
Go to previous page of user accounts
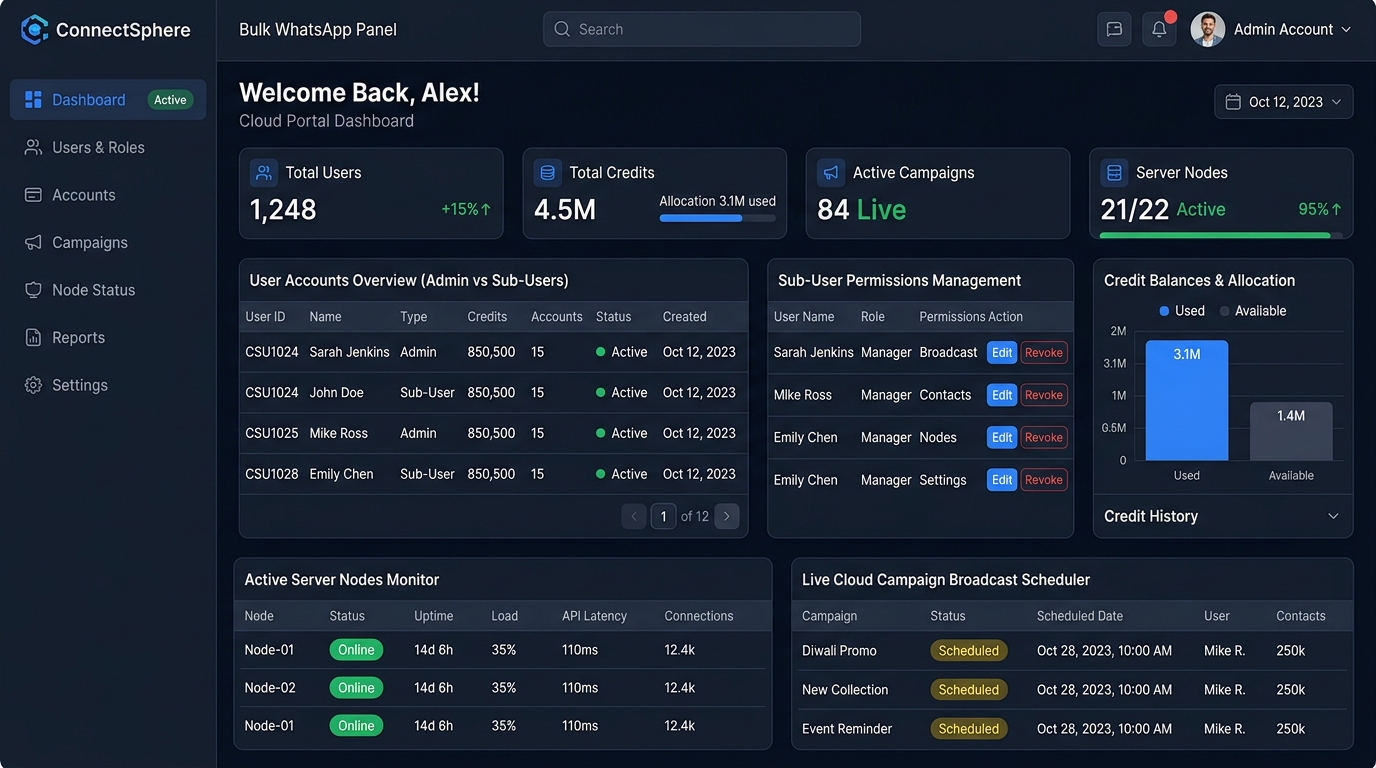coord(634,516)
